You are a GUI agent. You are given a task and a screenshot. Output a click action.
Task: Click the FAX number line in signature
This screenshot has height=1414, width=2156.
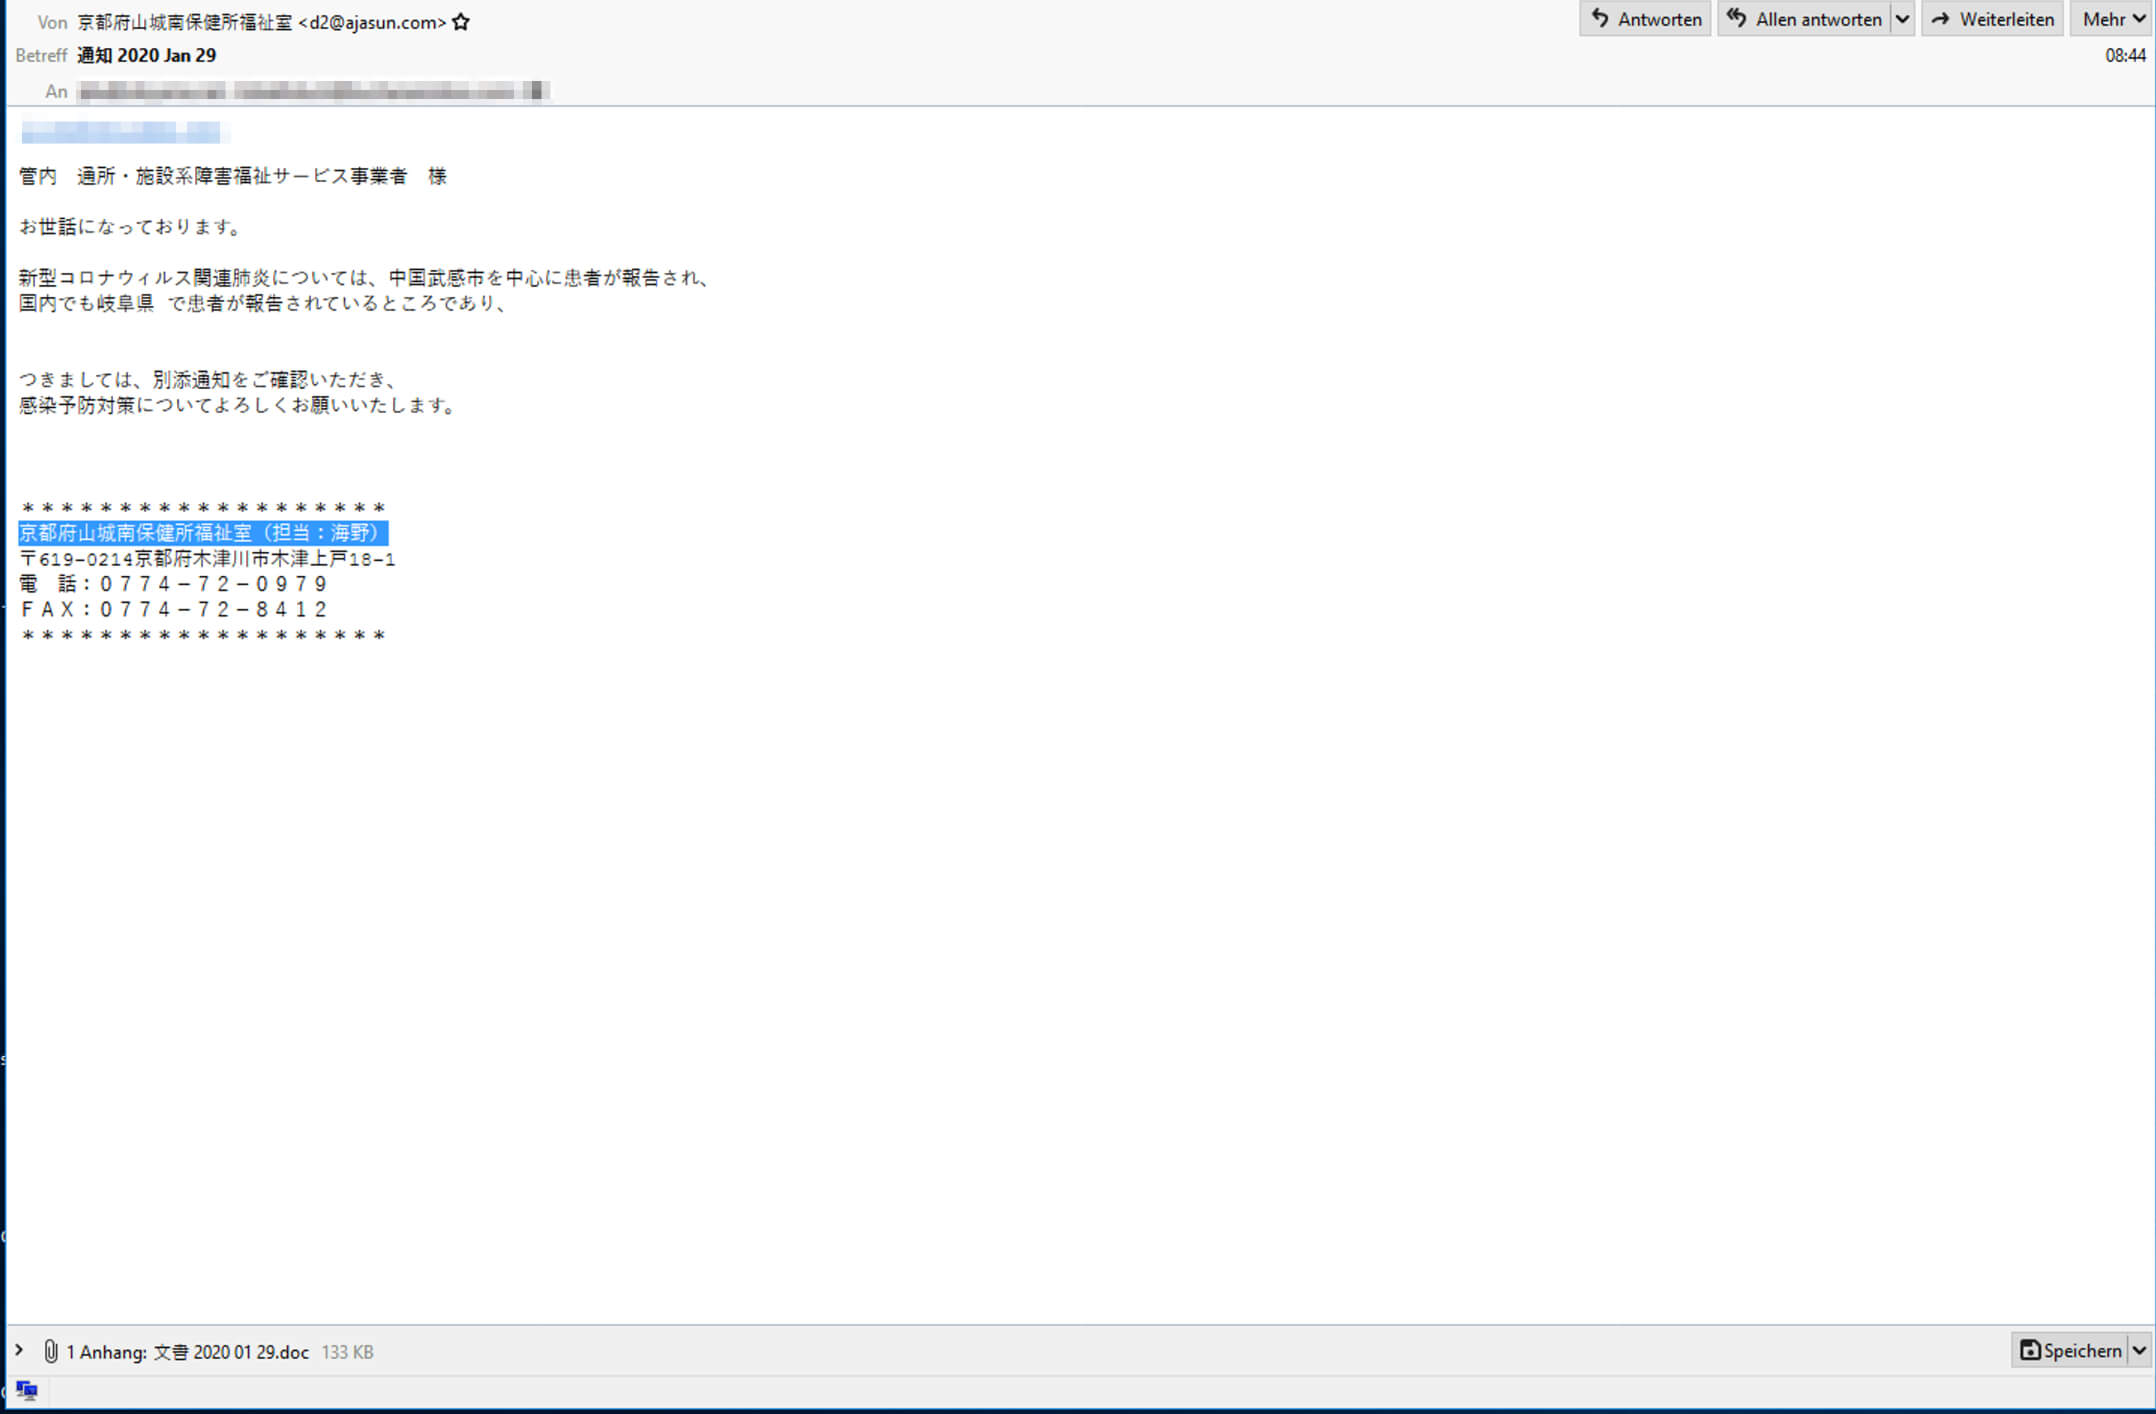pyautogui.click(x=174, y=609)
